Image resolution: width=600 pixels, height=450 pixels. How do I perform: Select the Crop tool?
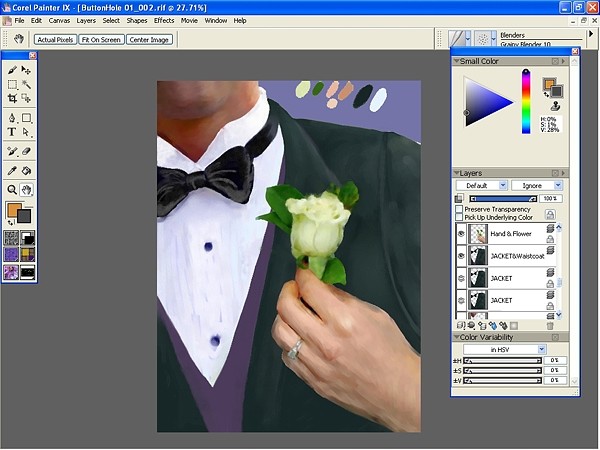(x=12, y=99)
